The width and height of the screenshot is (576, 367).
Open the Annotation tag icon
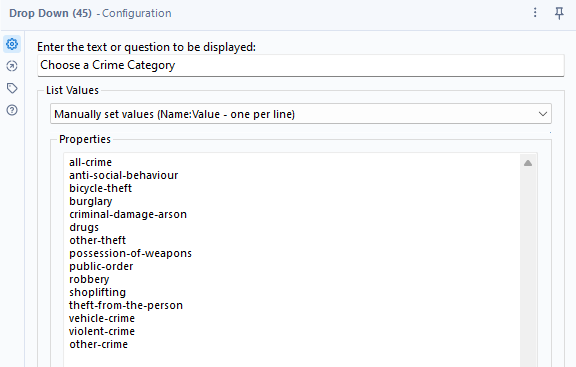click(12, 88)
